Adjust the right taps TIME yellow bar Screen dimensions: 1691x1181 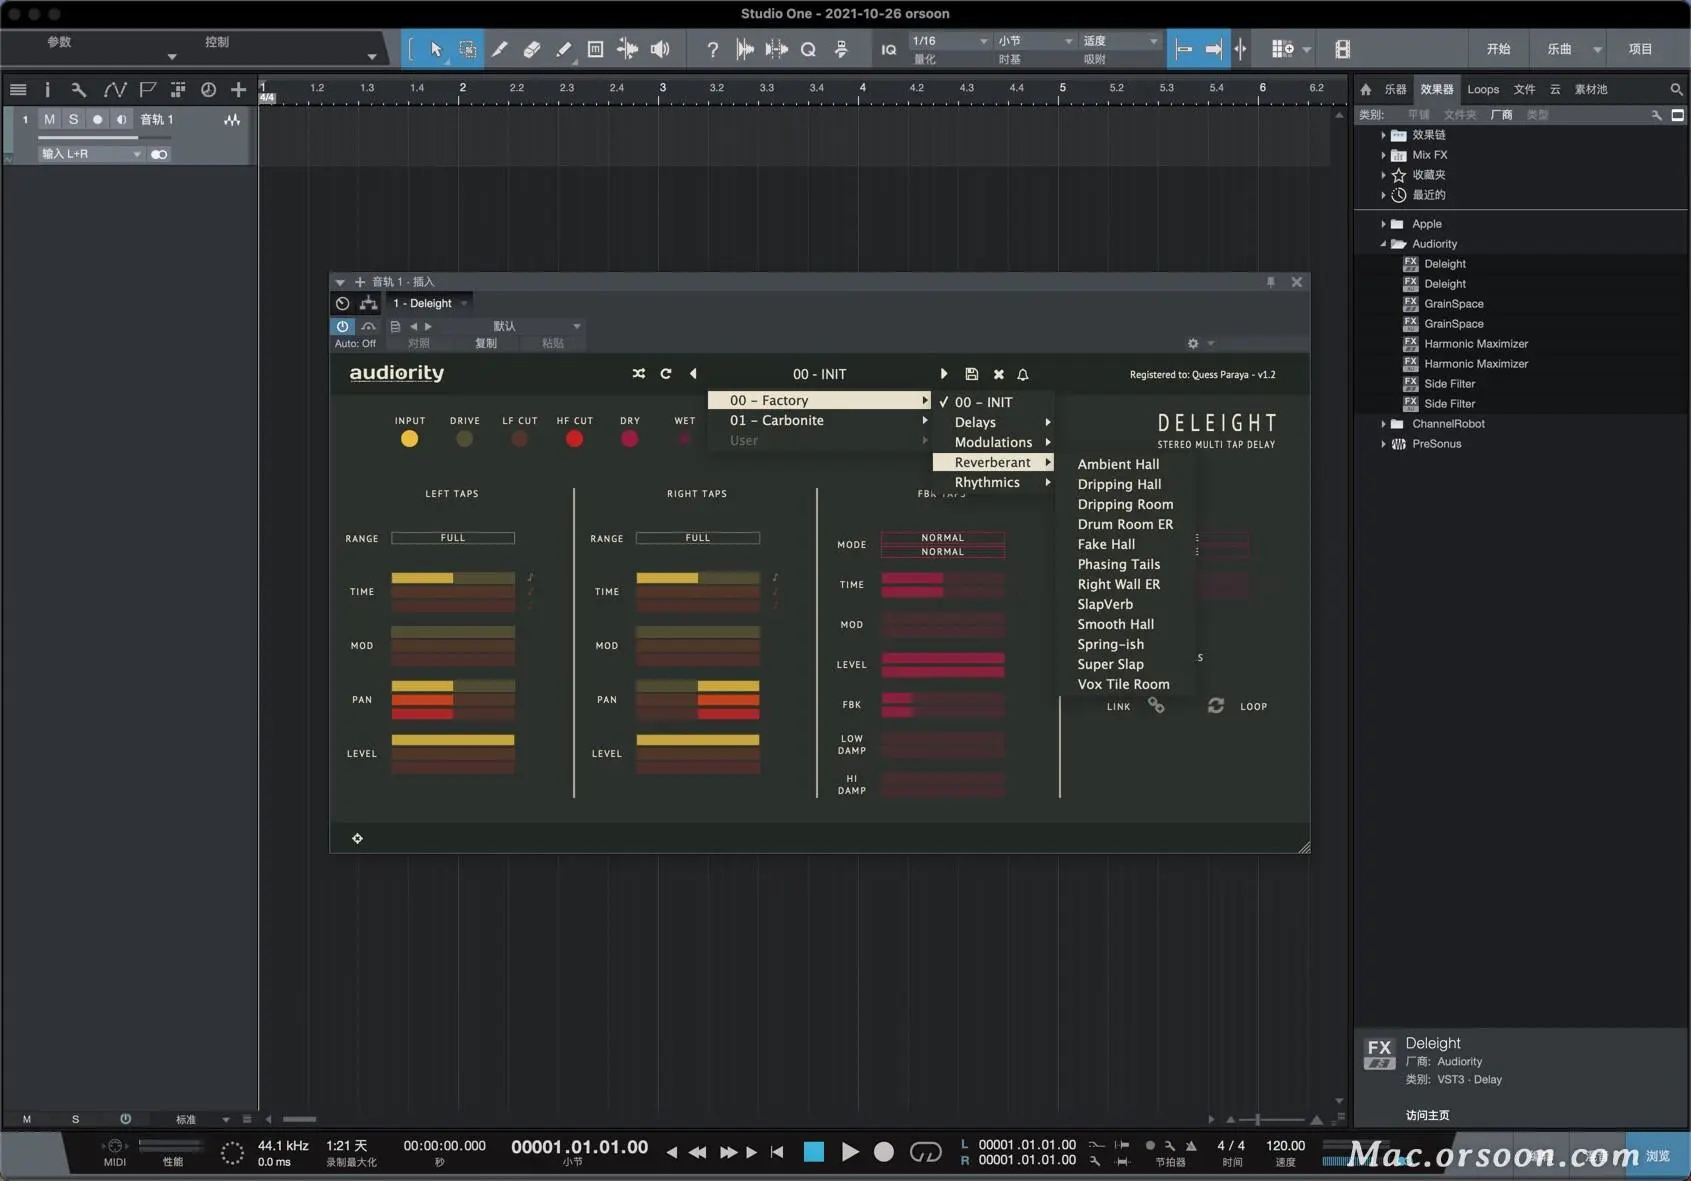697,578
